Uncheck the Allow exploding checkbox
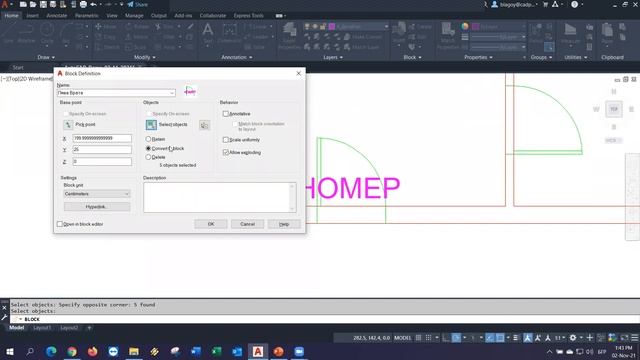Viewport: 640px width, 360px height. (x=226, y=152)
